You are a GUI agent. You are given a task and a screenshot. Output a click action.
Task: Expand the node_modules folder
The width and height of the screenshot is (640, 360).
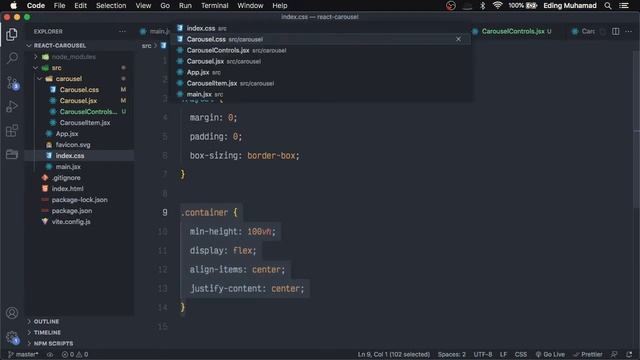(x=36, y=57)
